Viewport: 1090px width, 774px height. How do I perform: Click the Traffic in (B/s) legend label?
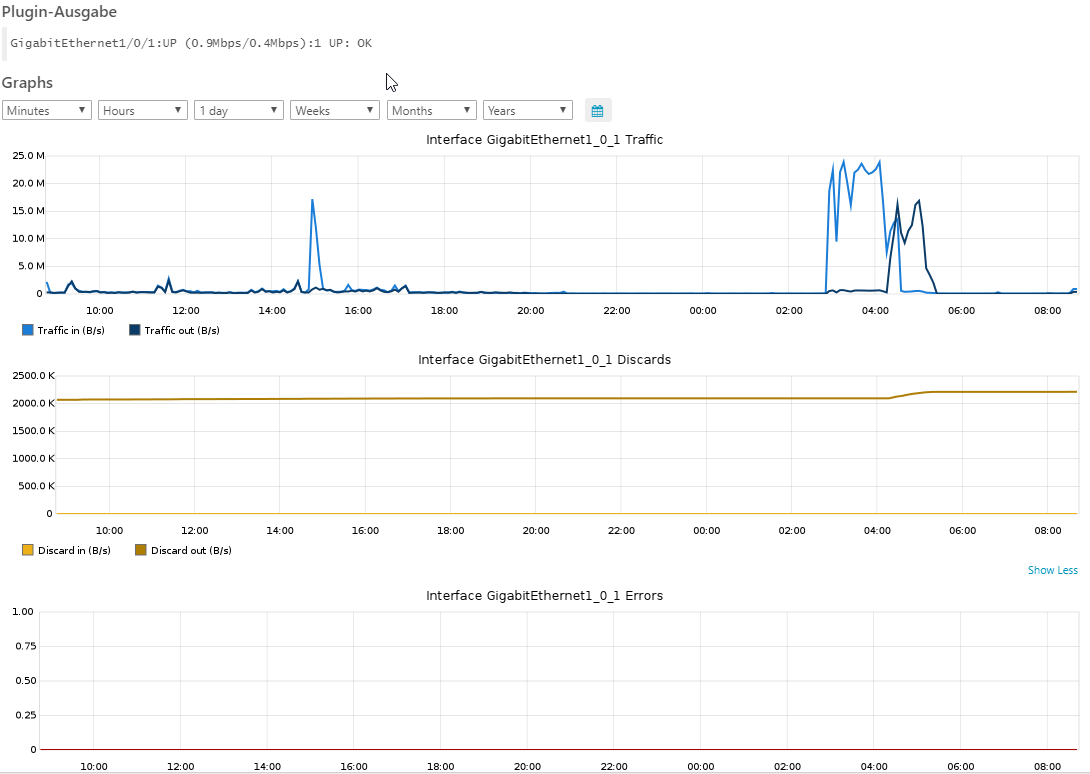click(x=71, y=330)
